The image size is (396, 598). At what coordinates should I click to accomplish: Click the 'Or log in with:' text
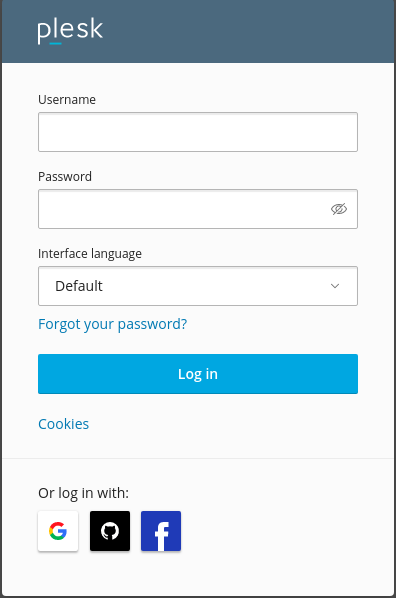pos(84,493)
